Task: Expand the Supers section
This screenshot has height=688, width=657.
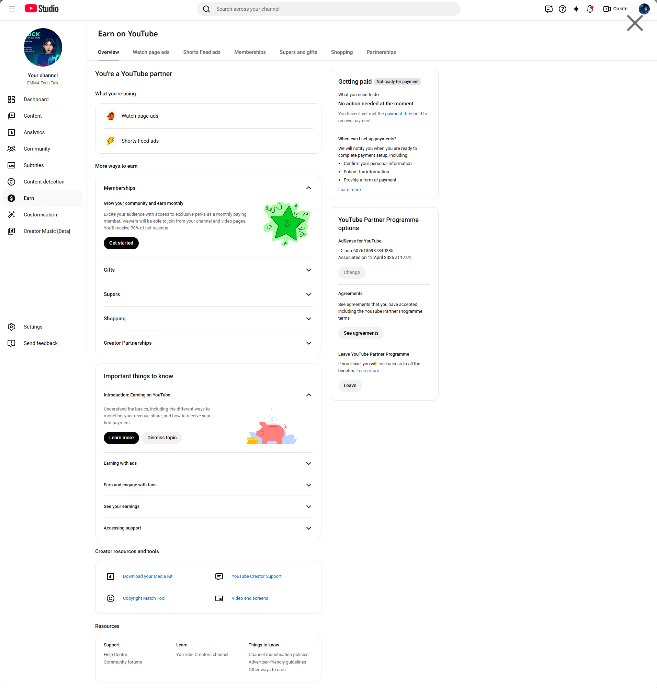Action: [309, 294]
